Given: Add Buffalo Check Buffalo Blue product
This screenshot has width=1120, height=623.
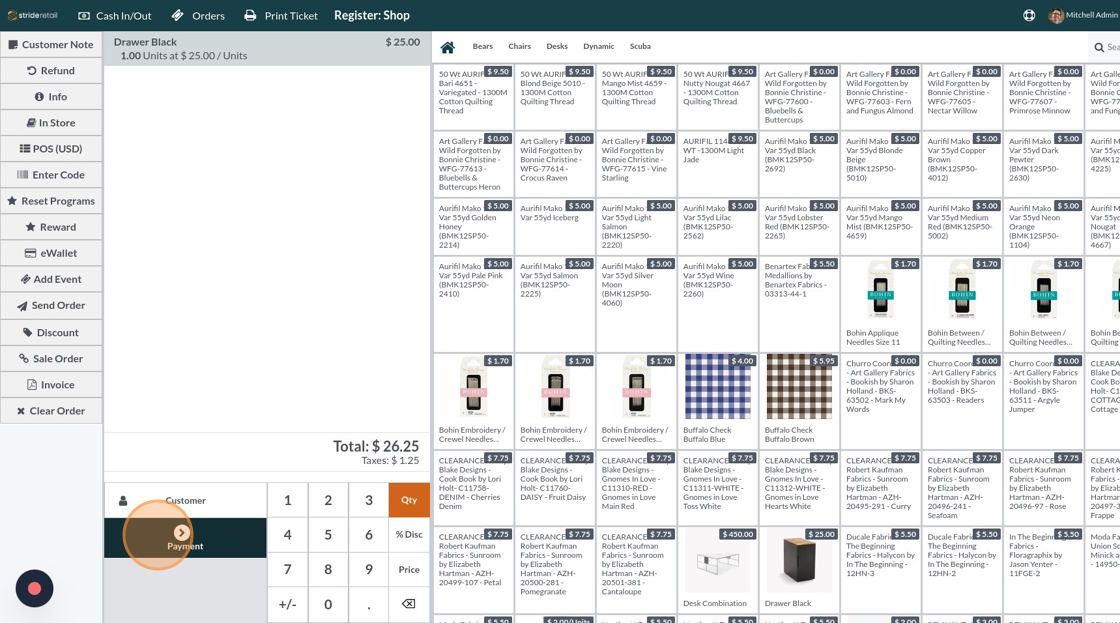Looking at the screenshot, I should click(717, 400).
